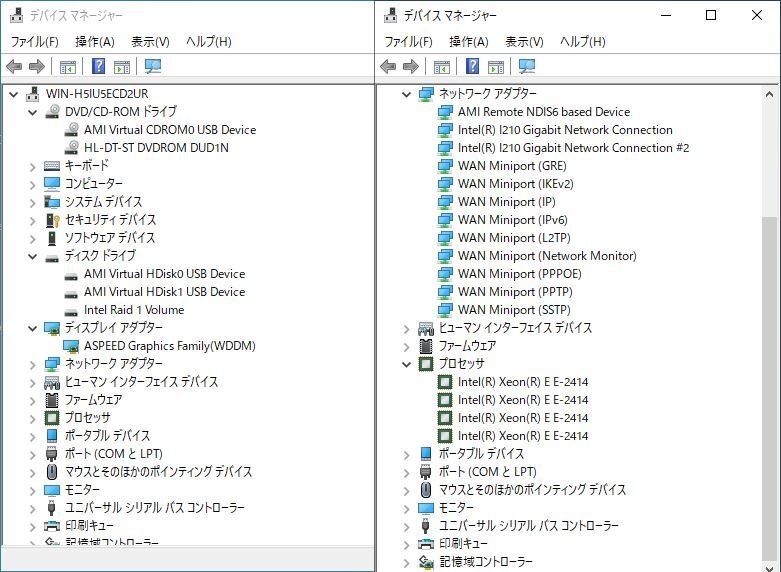The width and height of the screenshot is (781, 572).
Task: Click the HL-DT-ST DVDROM DUD1N drive icon
Action: click(72, 147)
